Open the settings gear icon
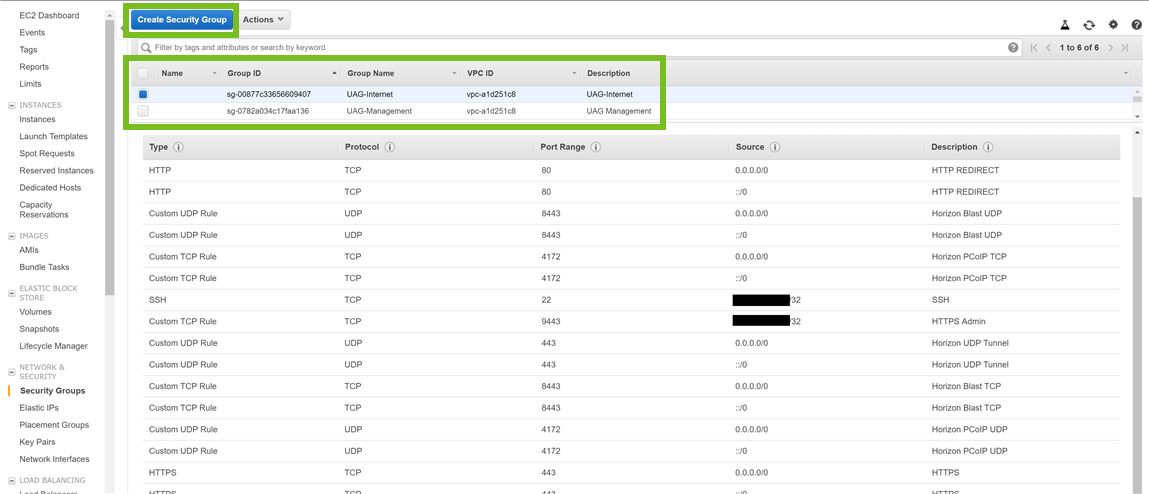The width and height of the screenshot is (1149, 494). pos(1113,25)
